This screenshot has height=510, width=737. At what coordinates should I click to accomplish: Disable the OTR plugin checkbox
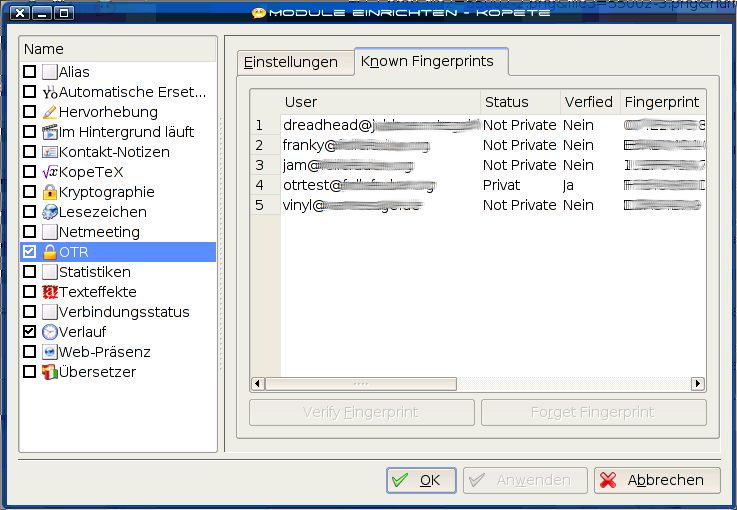tap(30, 252)
